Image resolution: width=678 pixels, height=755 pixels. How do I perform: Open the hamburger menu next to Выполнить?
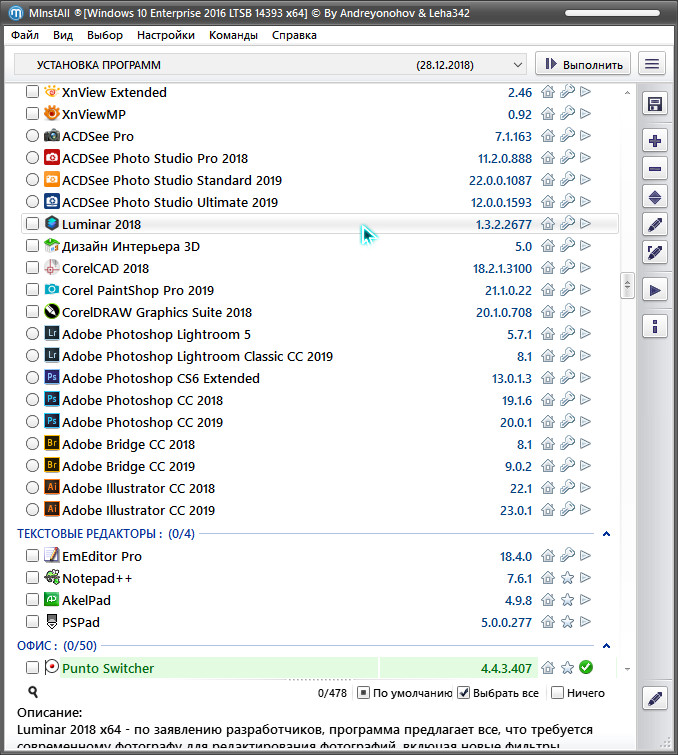pos(652,64)
